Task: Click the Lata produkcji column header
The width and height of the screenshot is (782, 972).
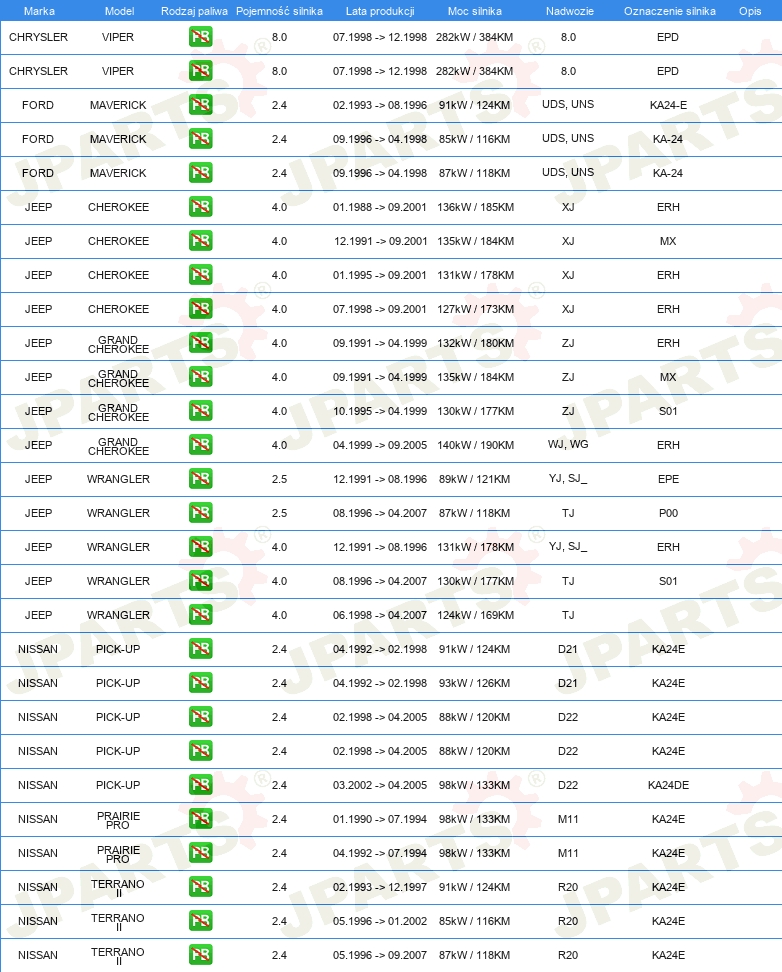Action: click(380, 11)
